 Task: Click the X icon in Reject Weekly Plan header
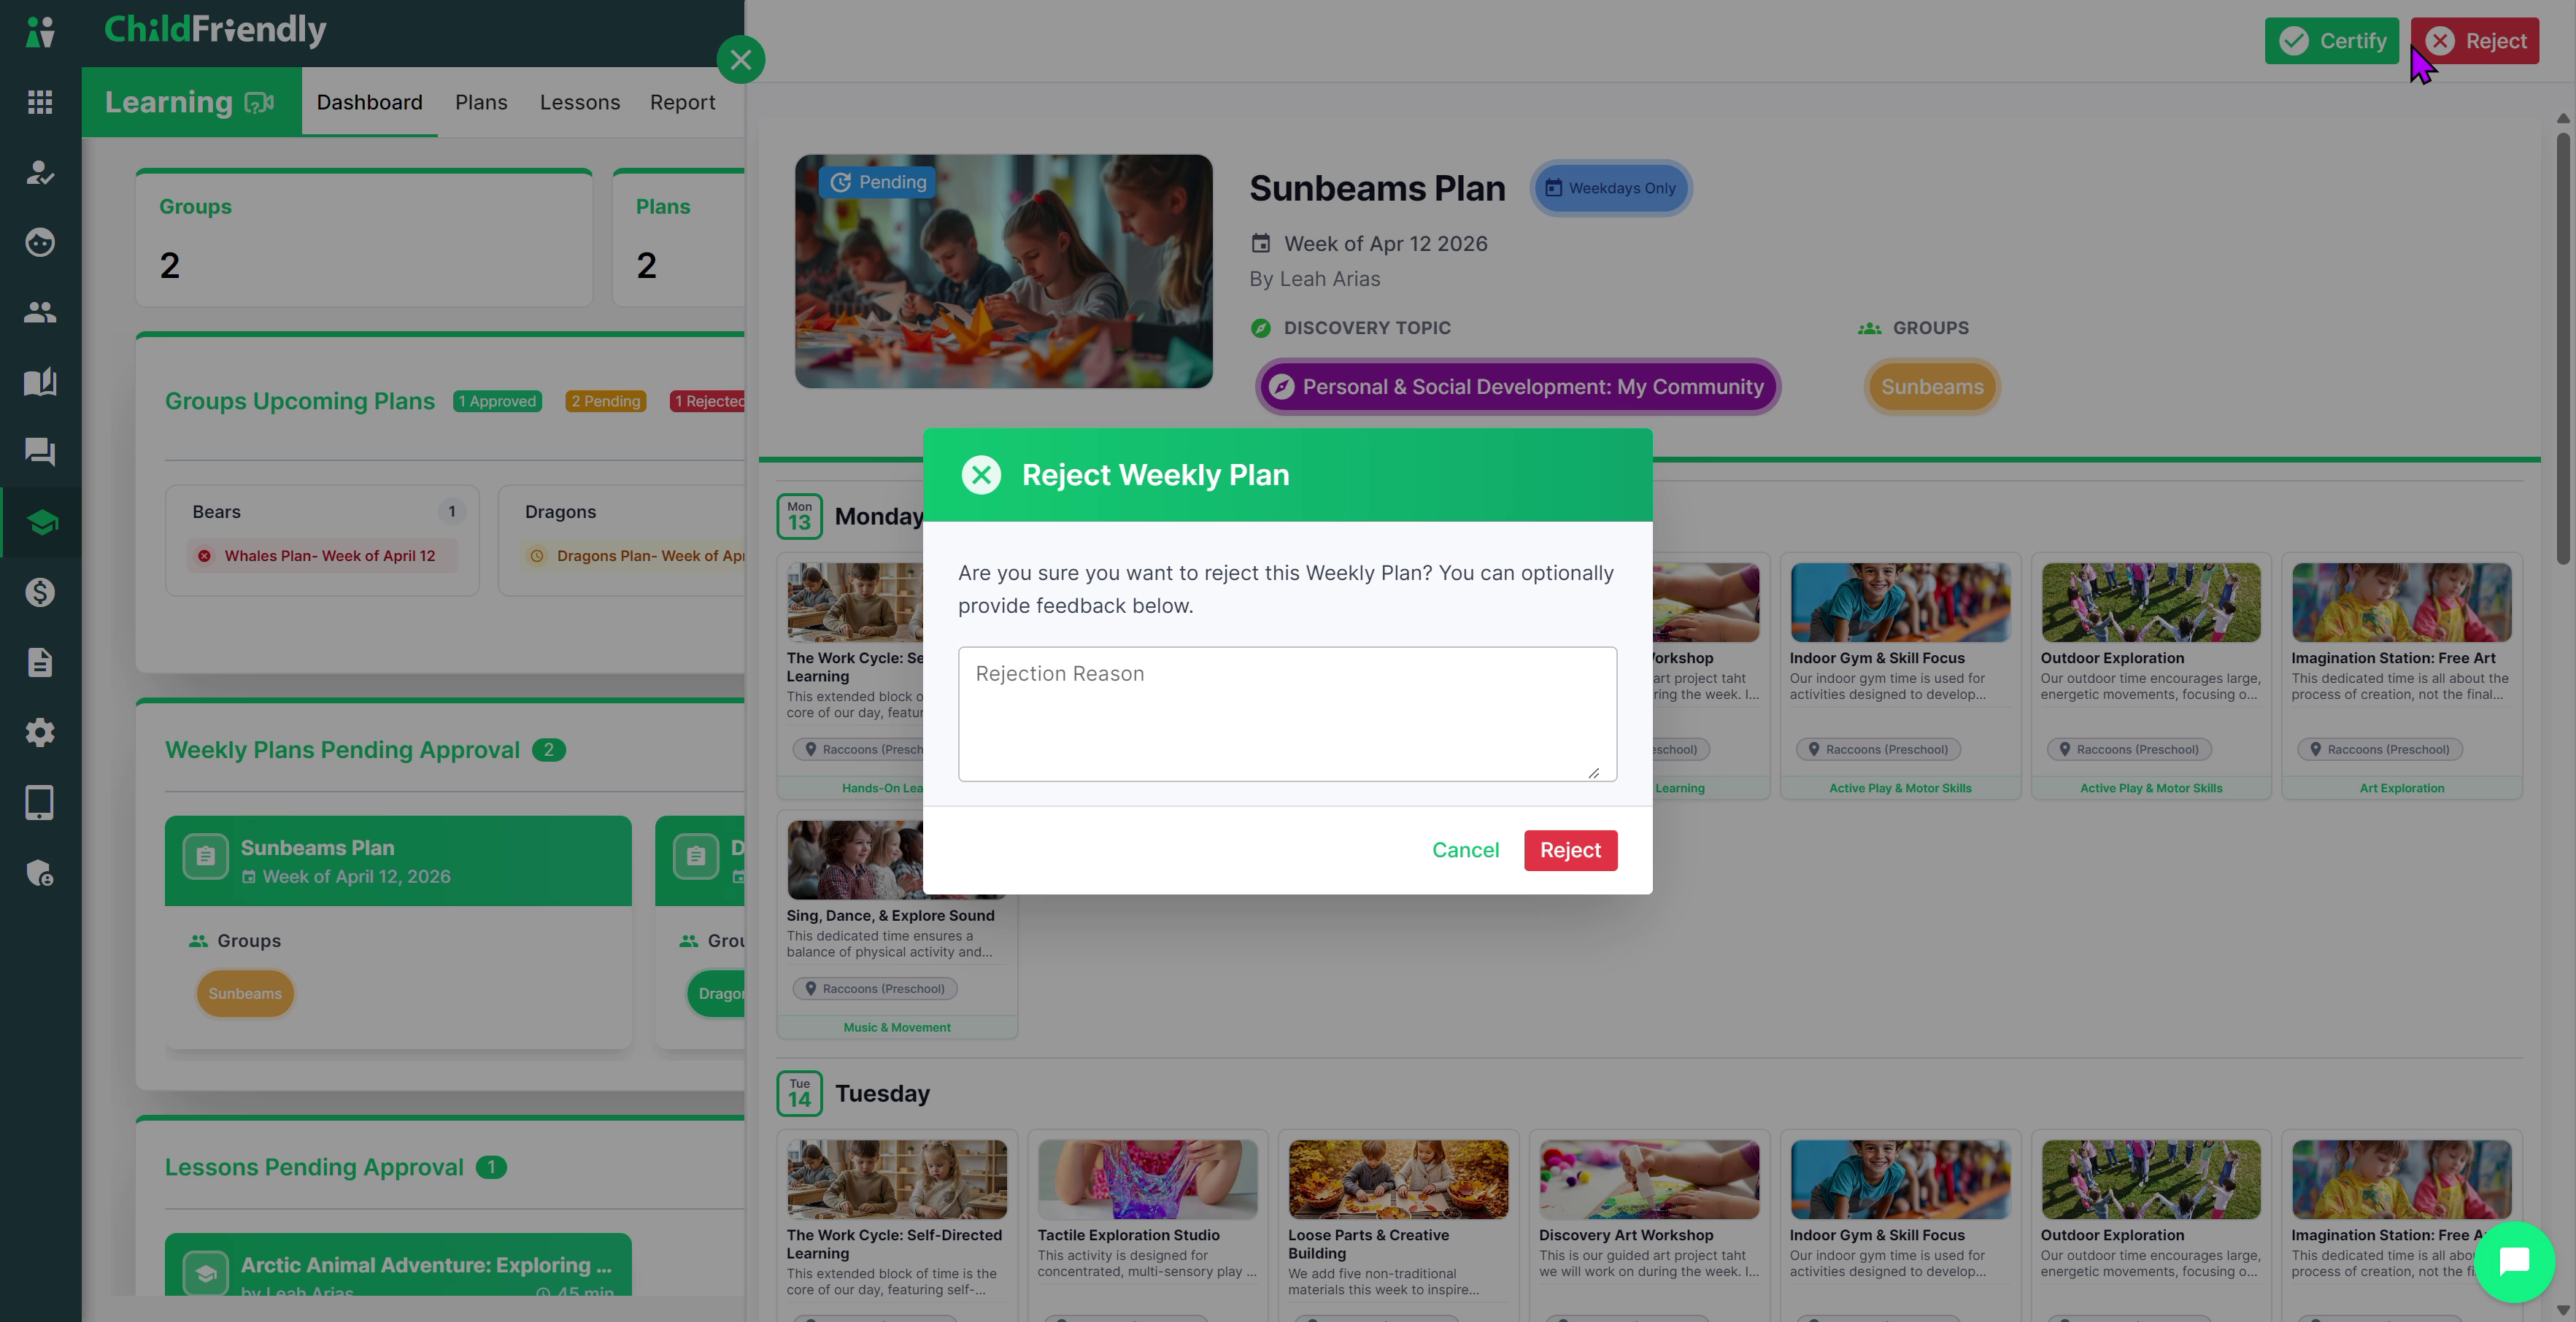pos(981,475)
